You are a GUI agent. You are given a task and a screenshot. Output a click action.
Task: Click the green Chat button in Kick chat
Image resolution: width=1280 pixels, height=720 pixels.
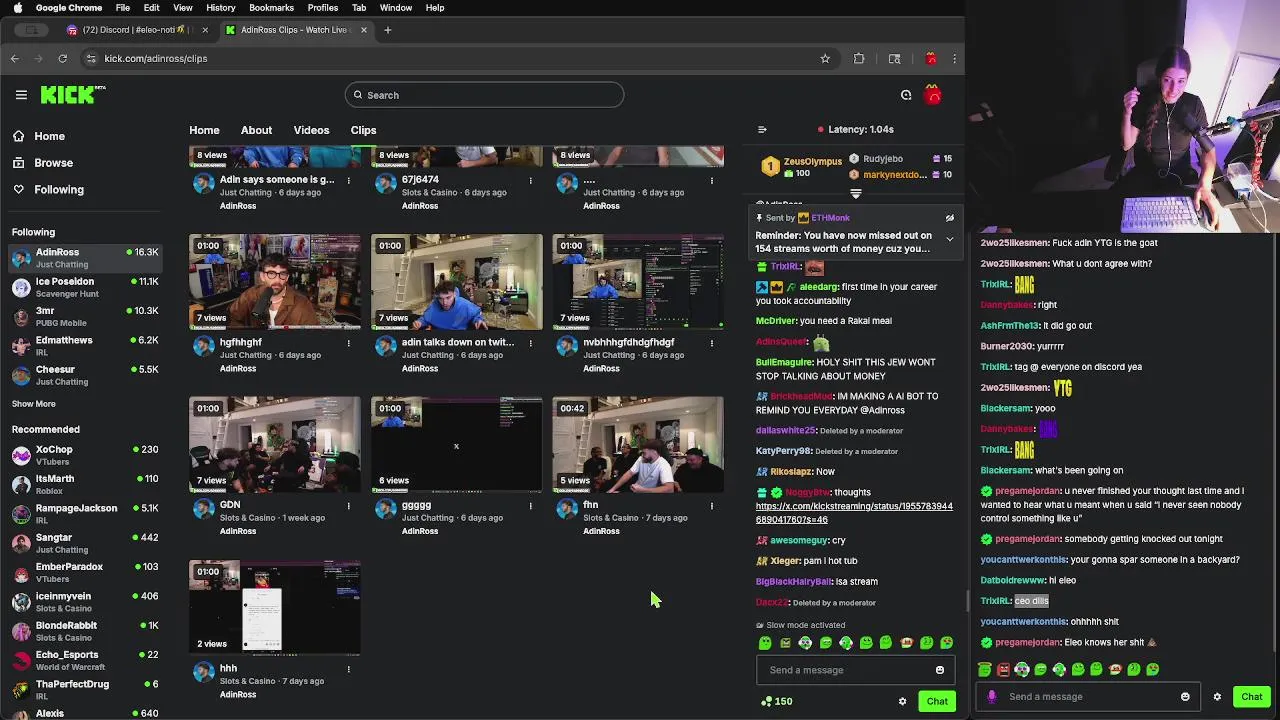(x=937, y=701)
